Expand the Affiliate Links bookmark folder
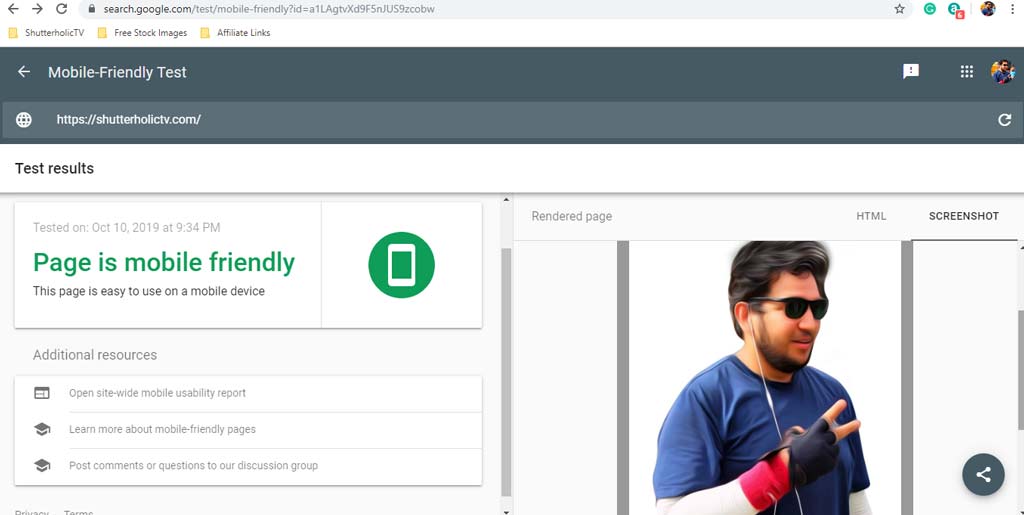1024x515 pixels. [x=236, y=33]
